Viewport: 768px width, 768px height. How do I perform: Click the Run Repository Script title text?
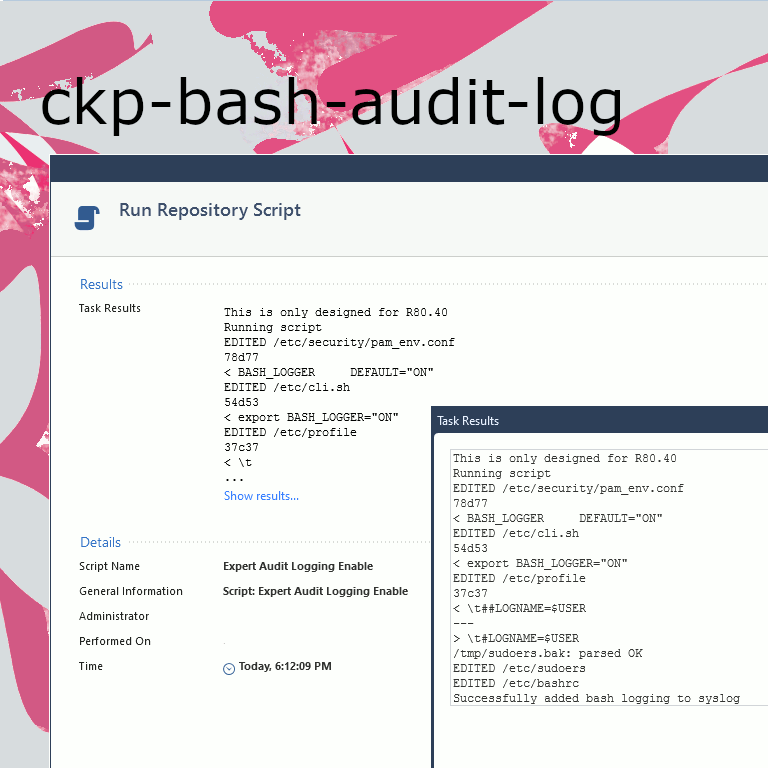tap(210, 210)
